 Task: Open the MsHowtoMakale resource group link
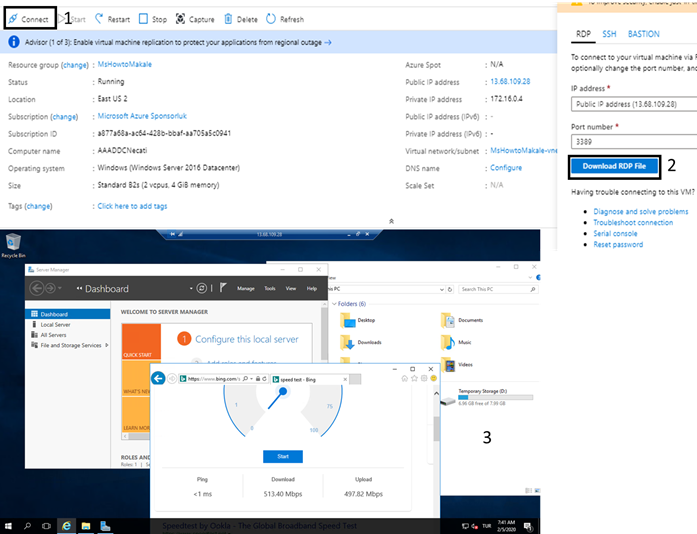(x=124, y=64)
